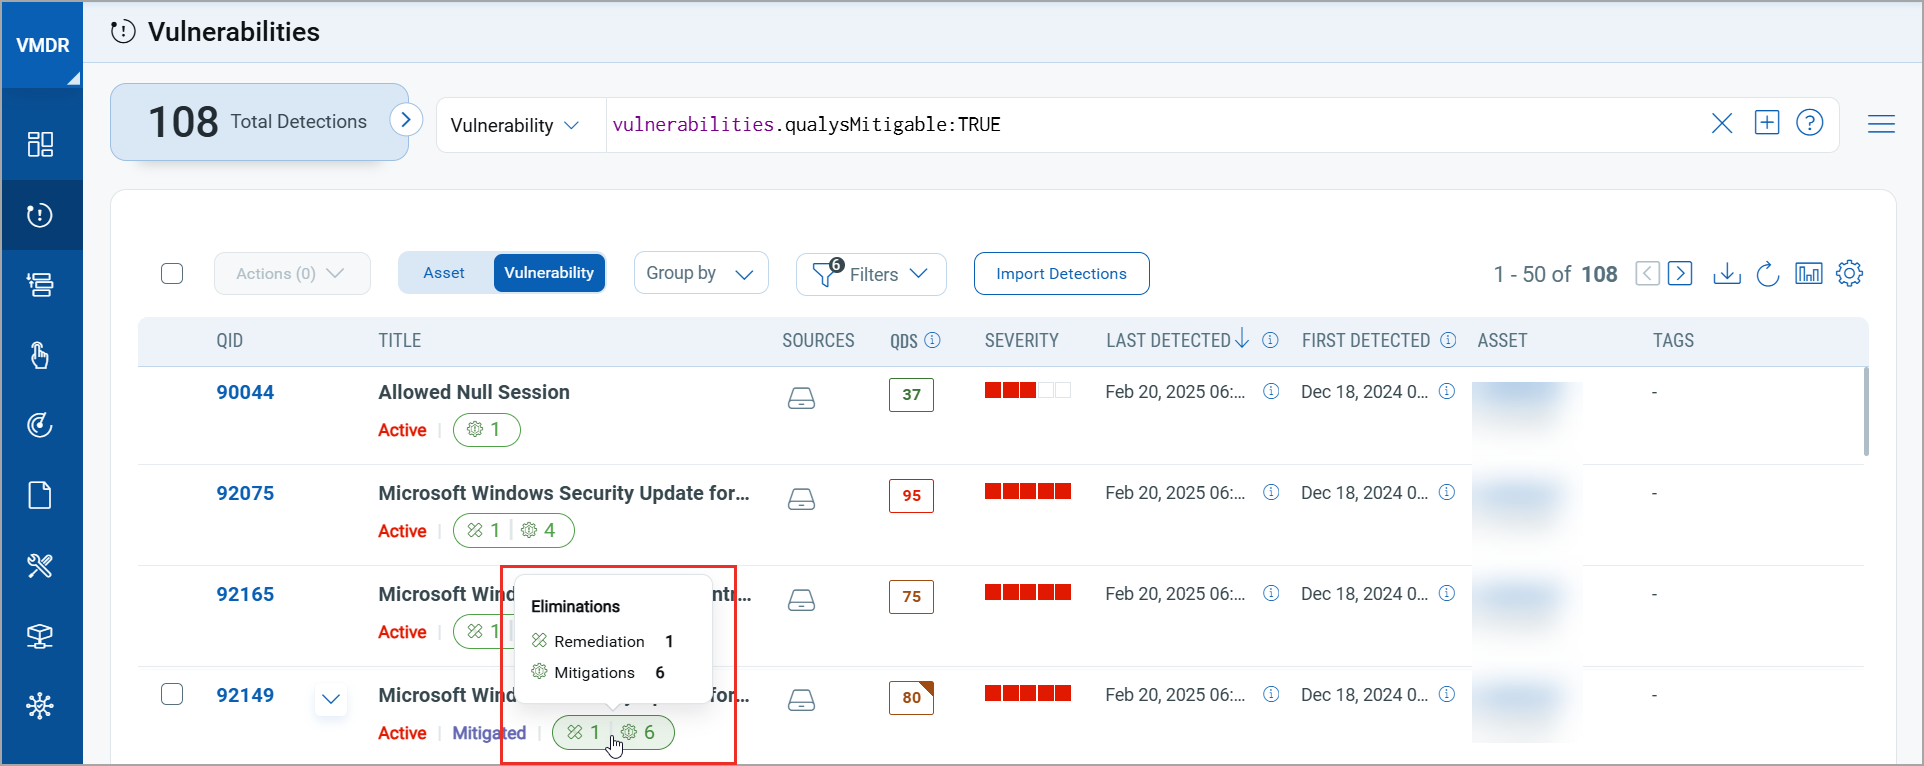Click severity bar for QID 92075
1924x766 pixels.
point(1027,491)
